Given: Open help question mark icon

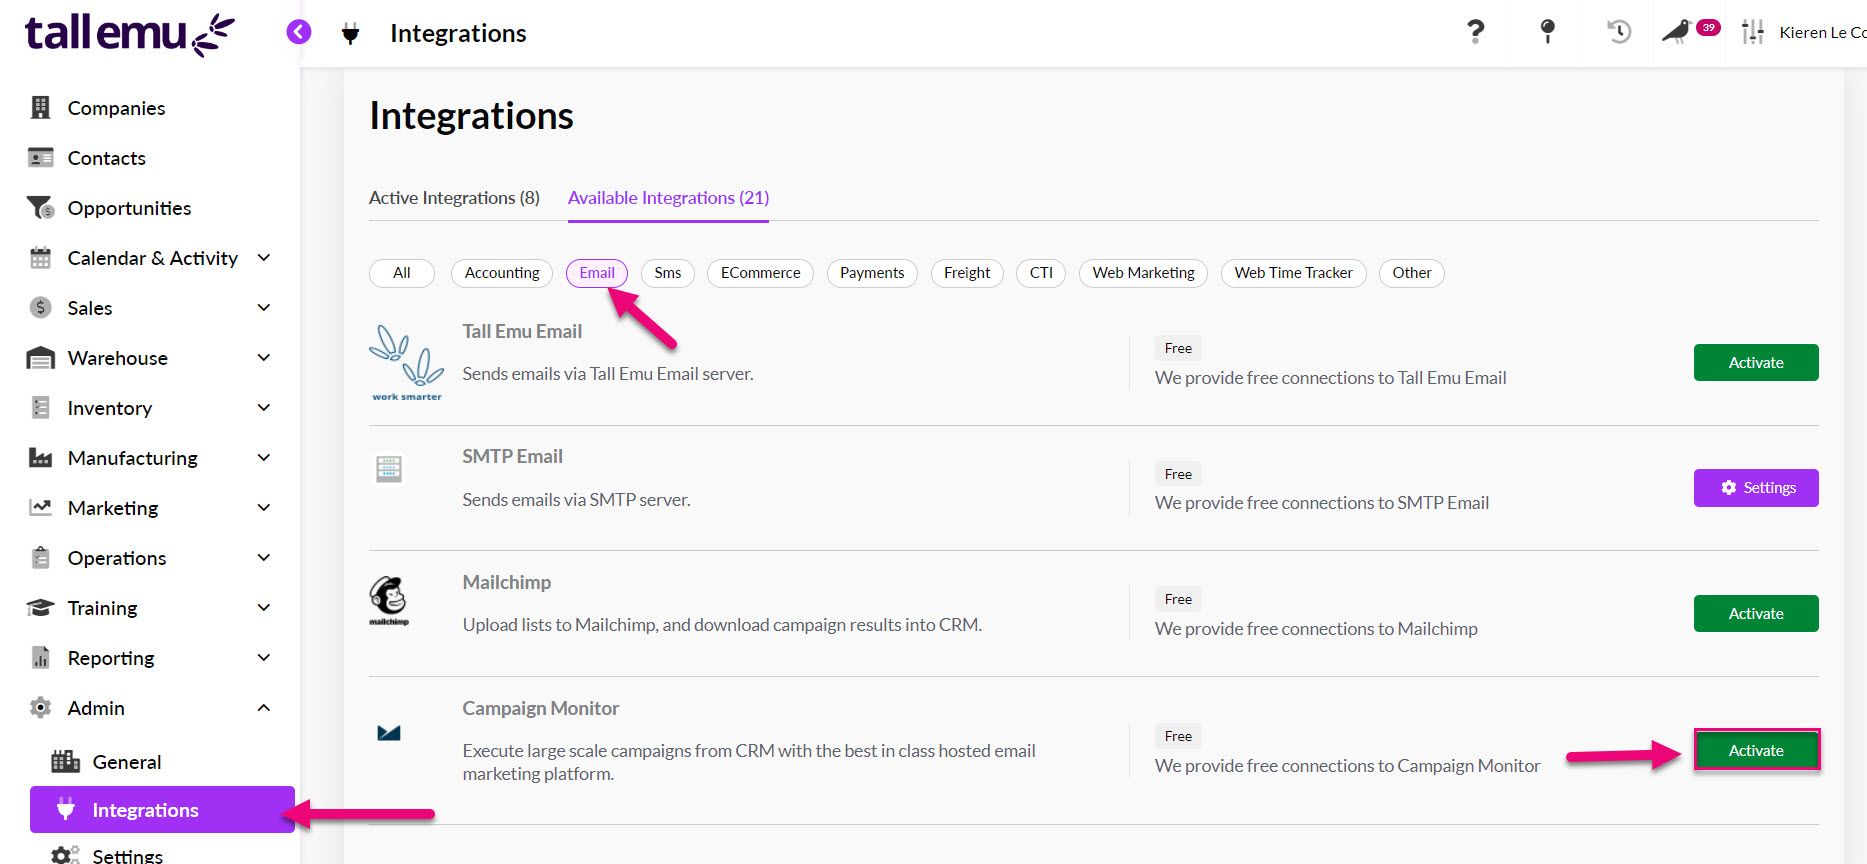Looking at the screenshot, I should (1475, 32).
